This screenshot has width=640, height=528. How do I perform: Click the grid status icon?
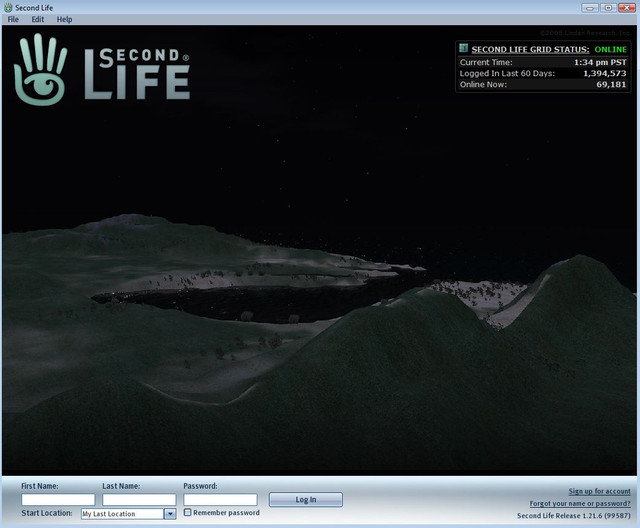pyautogui.click(x=463, y=48)
